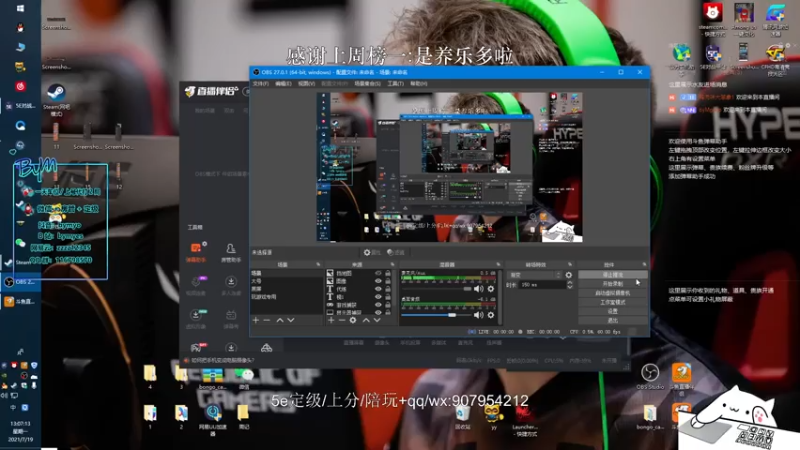800x450 pixels.
Task: Move selected scene down with chevron
Action: coord(291,320)
